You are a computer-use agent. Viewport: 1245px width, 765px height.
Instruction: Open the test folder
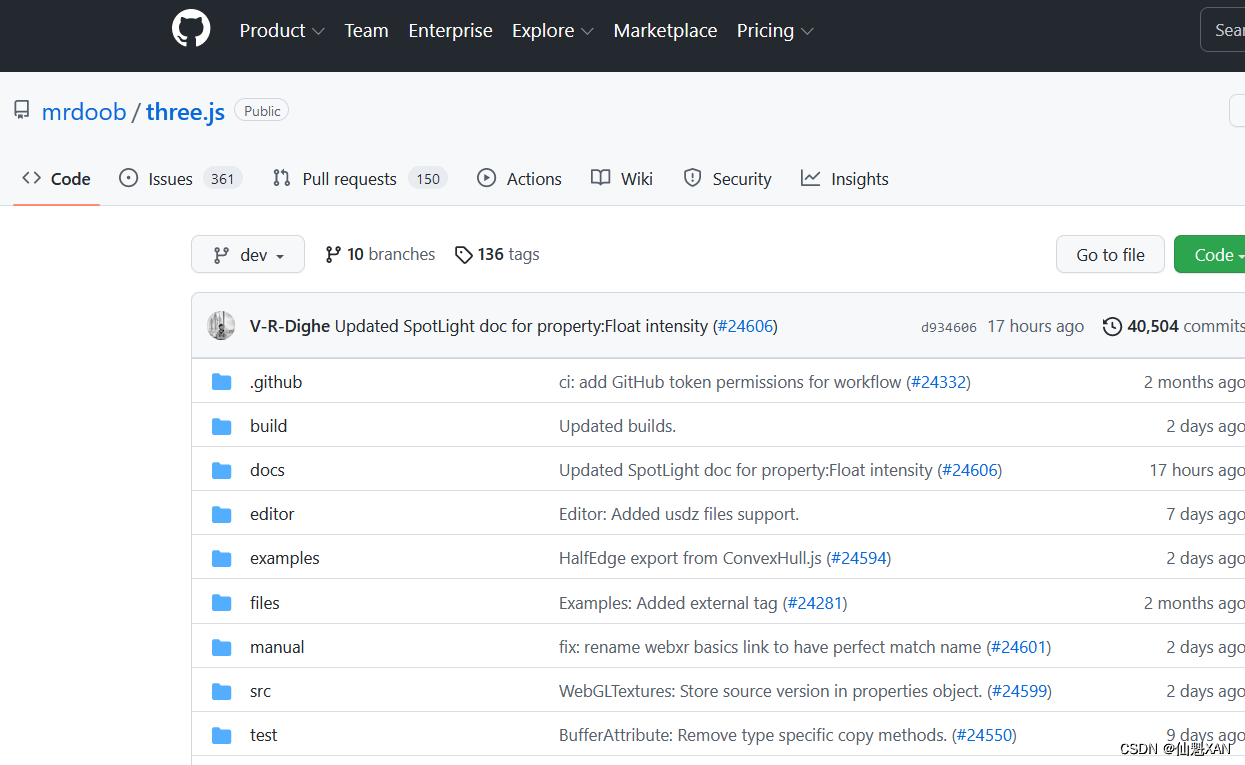[263, 735]
